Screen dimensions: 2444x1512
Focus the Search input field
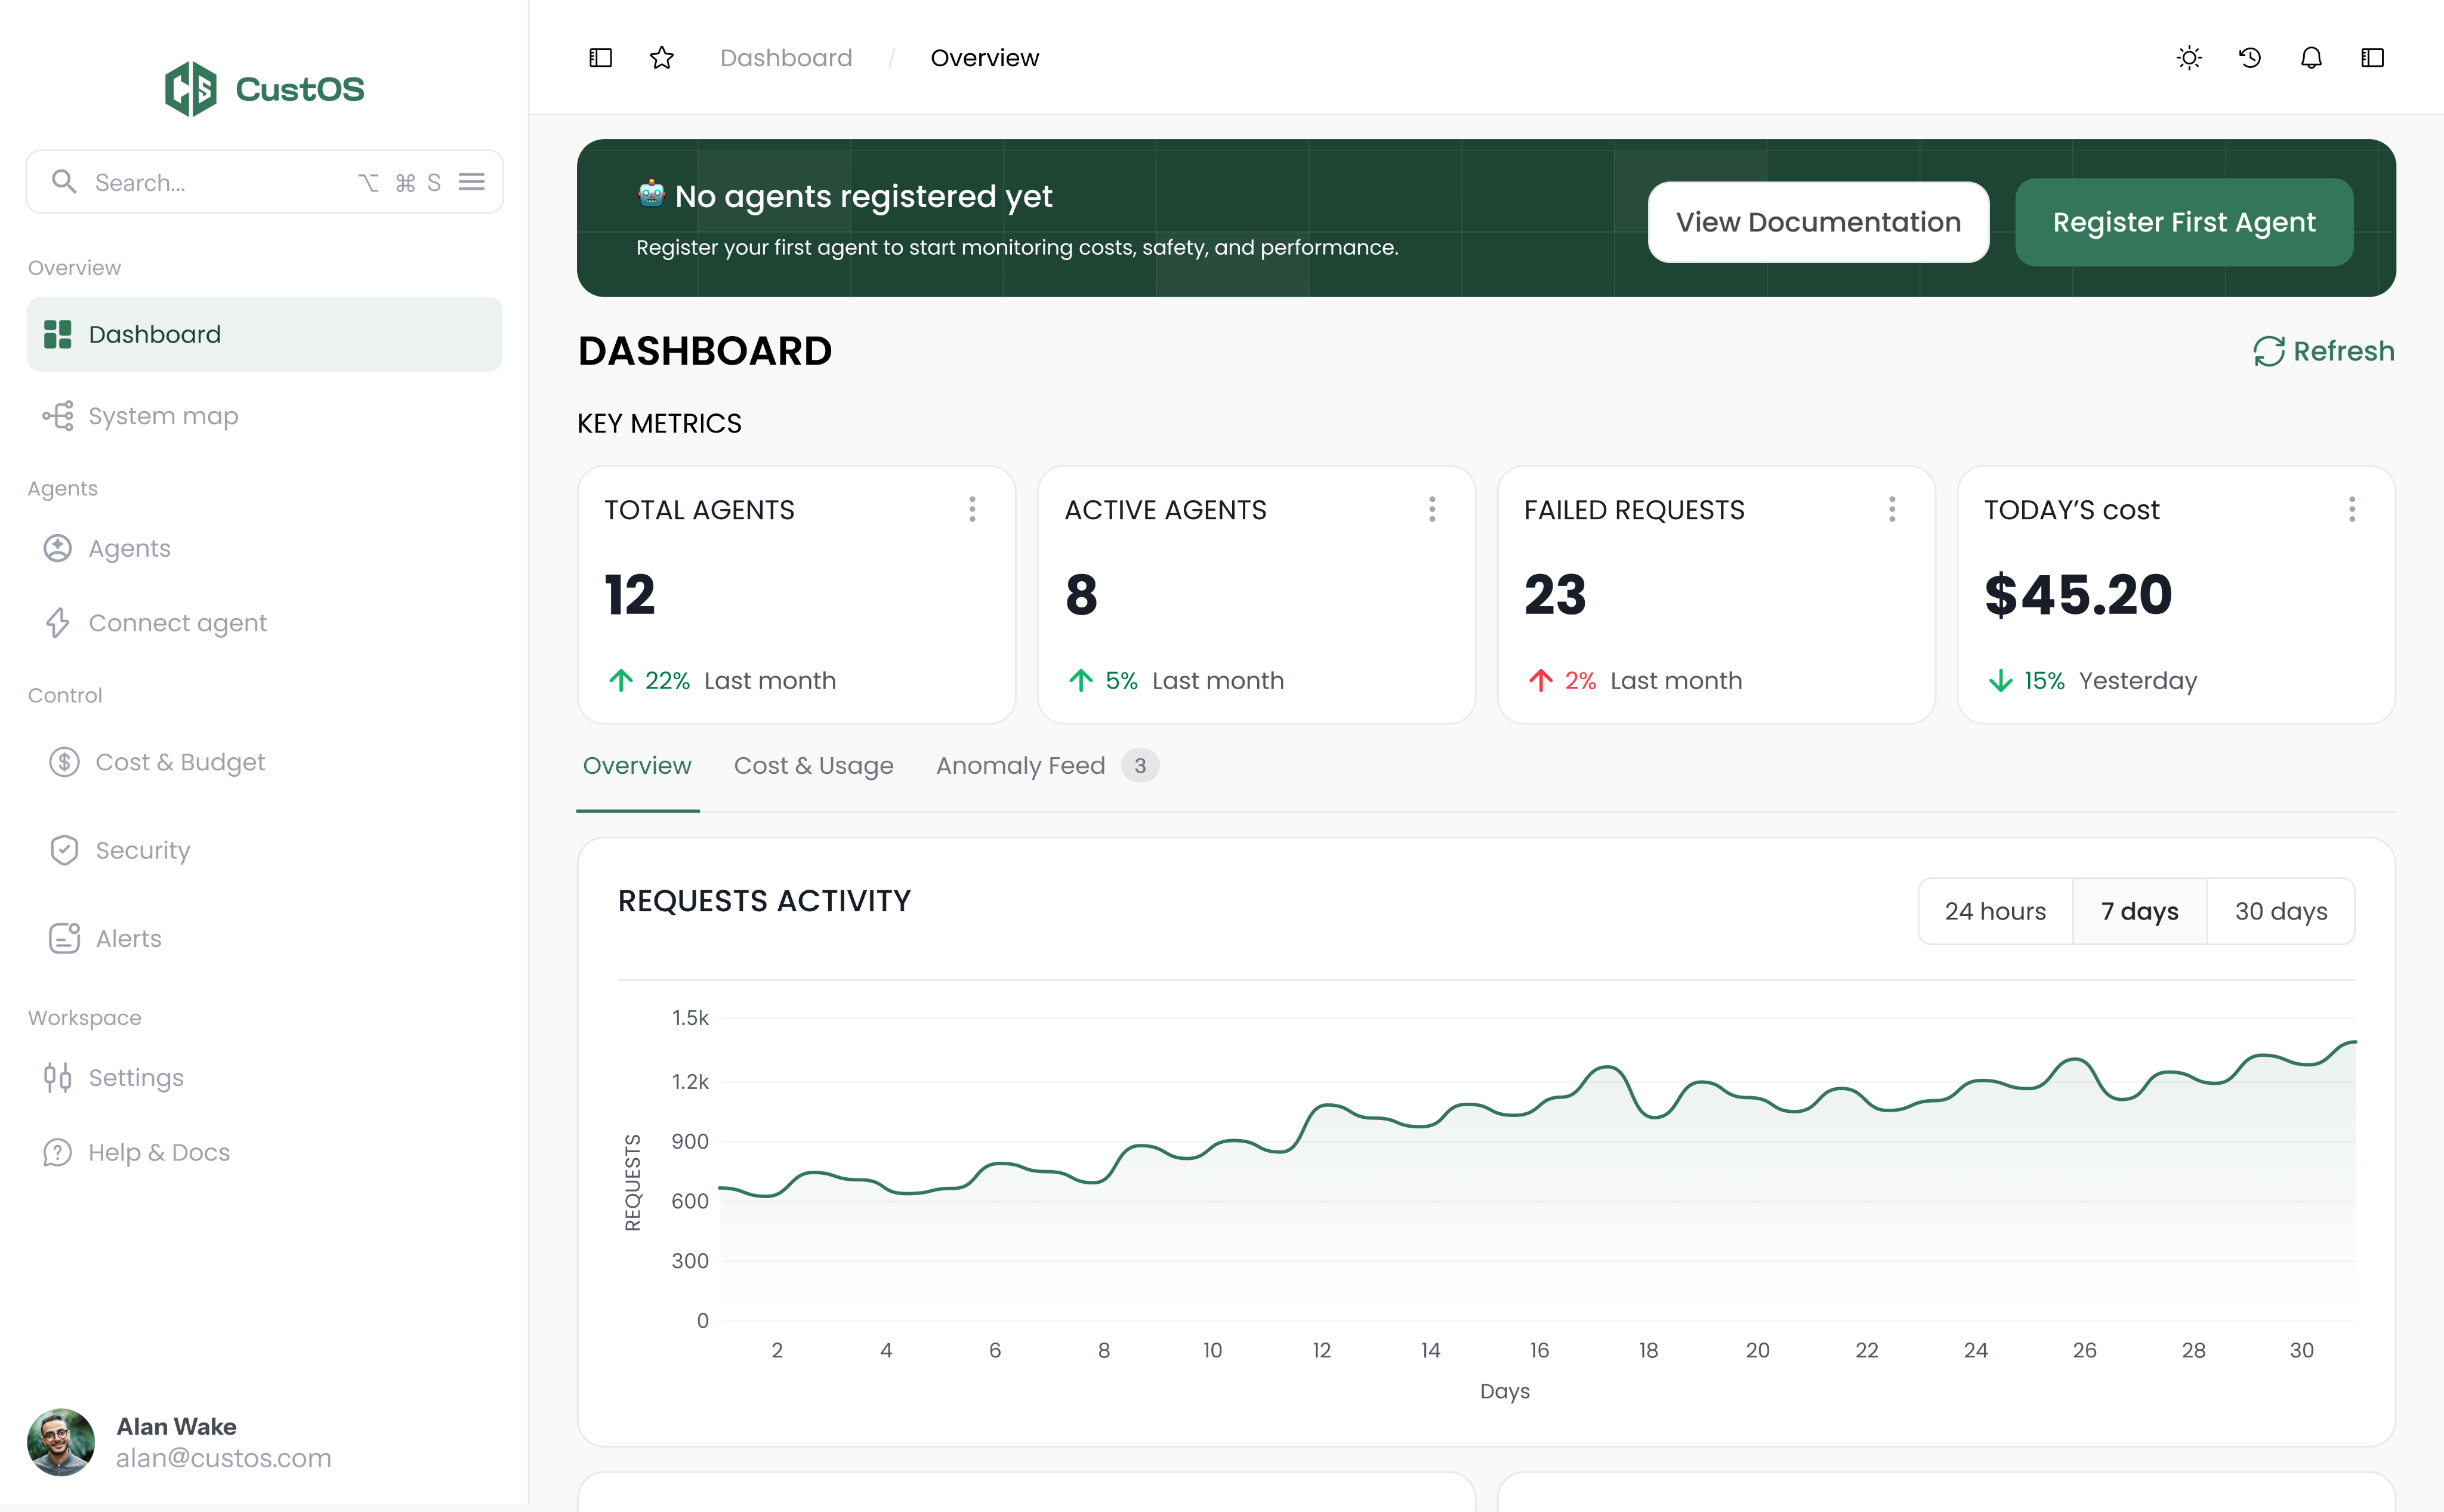264,182
